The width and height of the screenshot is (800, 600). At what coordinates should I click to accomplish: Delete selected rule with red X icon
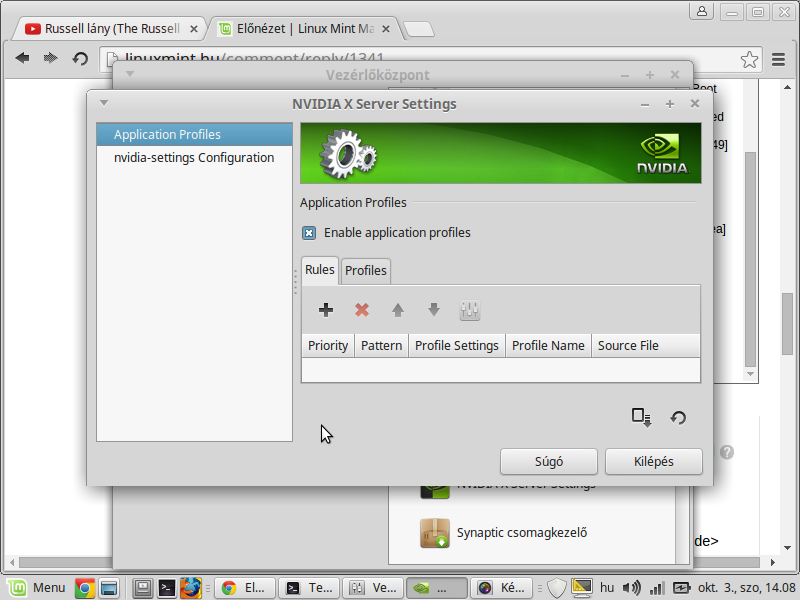pyautogui.click(x=362, y=310)
